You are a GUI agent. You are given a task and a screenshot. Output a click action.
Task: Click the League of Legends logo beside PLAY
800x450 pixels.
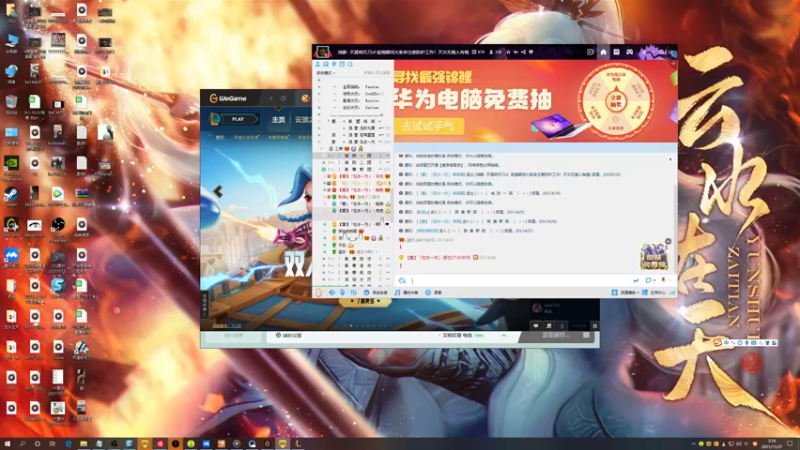pyautogui.click(x=215, y=119)
